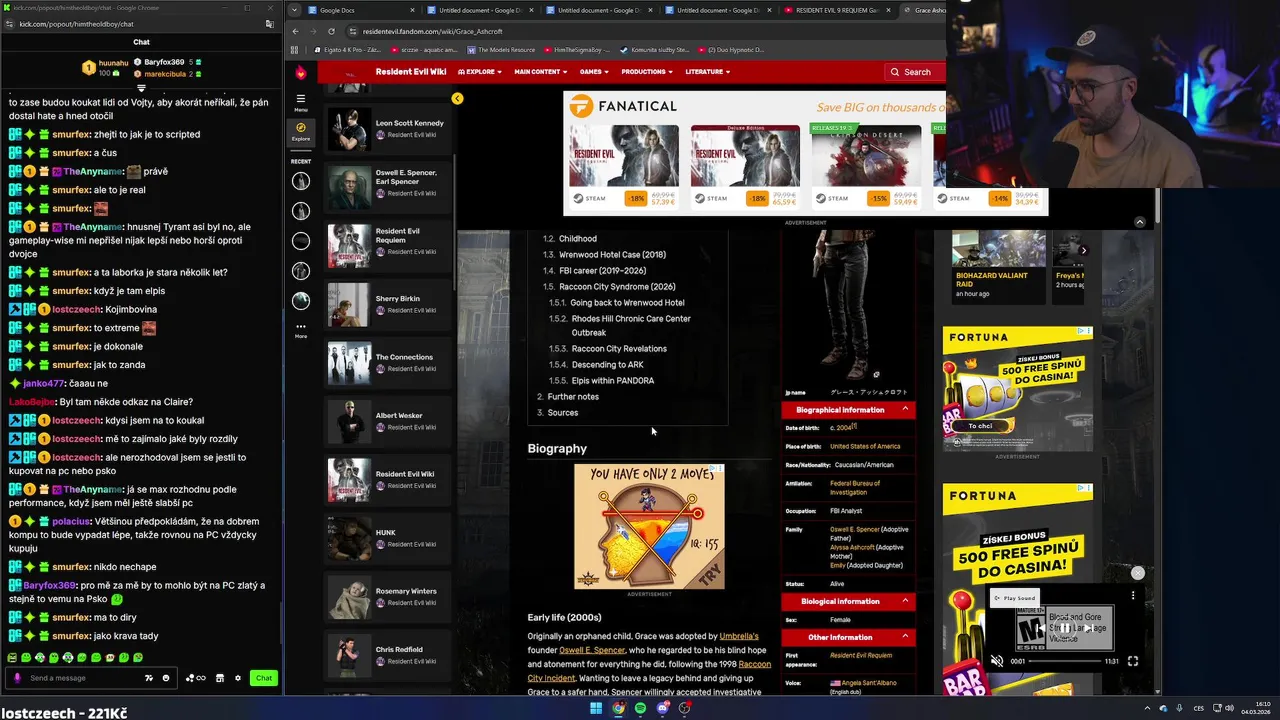The height and width of the screenshot is (720, 1280).
Task: Jump to Wrenwood Hotel Case (2018) section
Action: tap(612, 254)
